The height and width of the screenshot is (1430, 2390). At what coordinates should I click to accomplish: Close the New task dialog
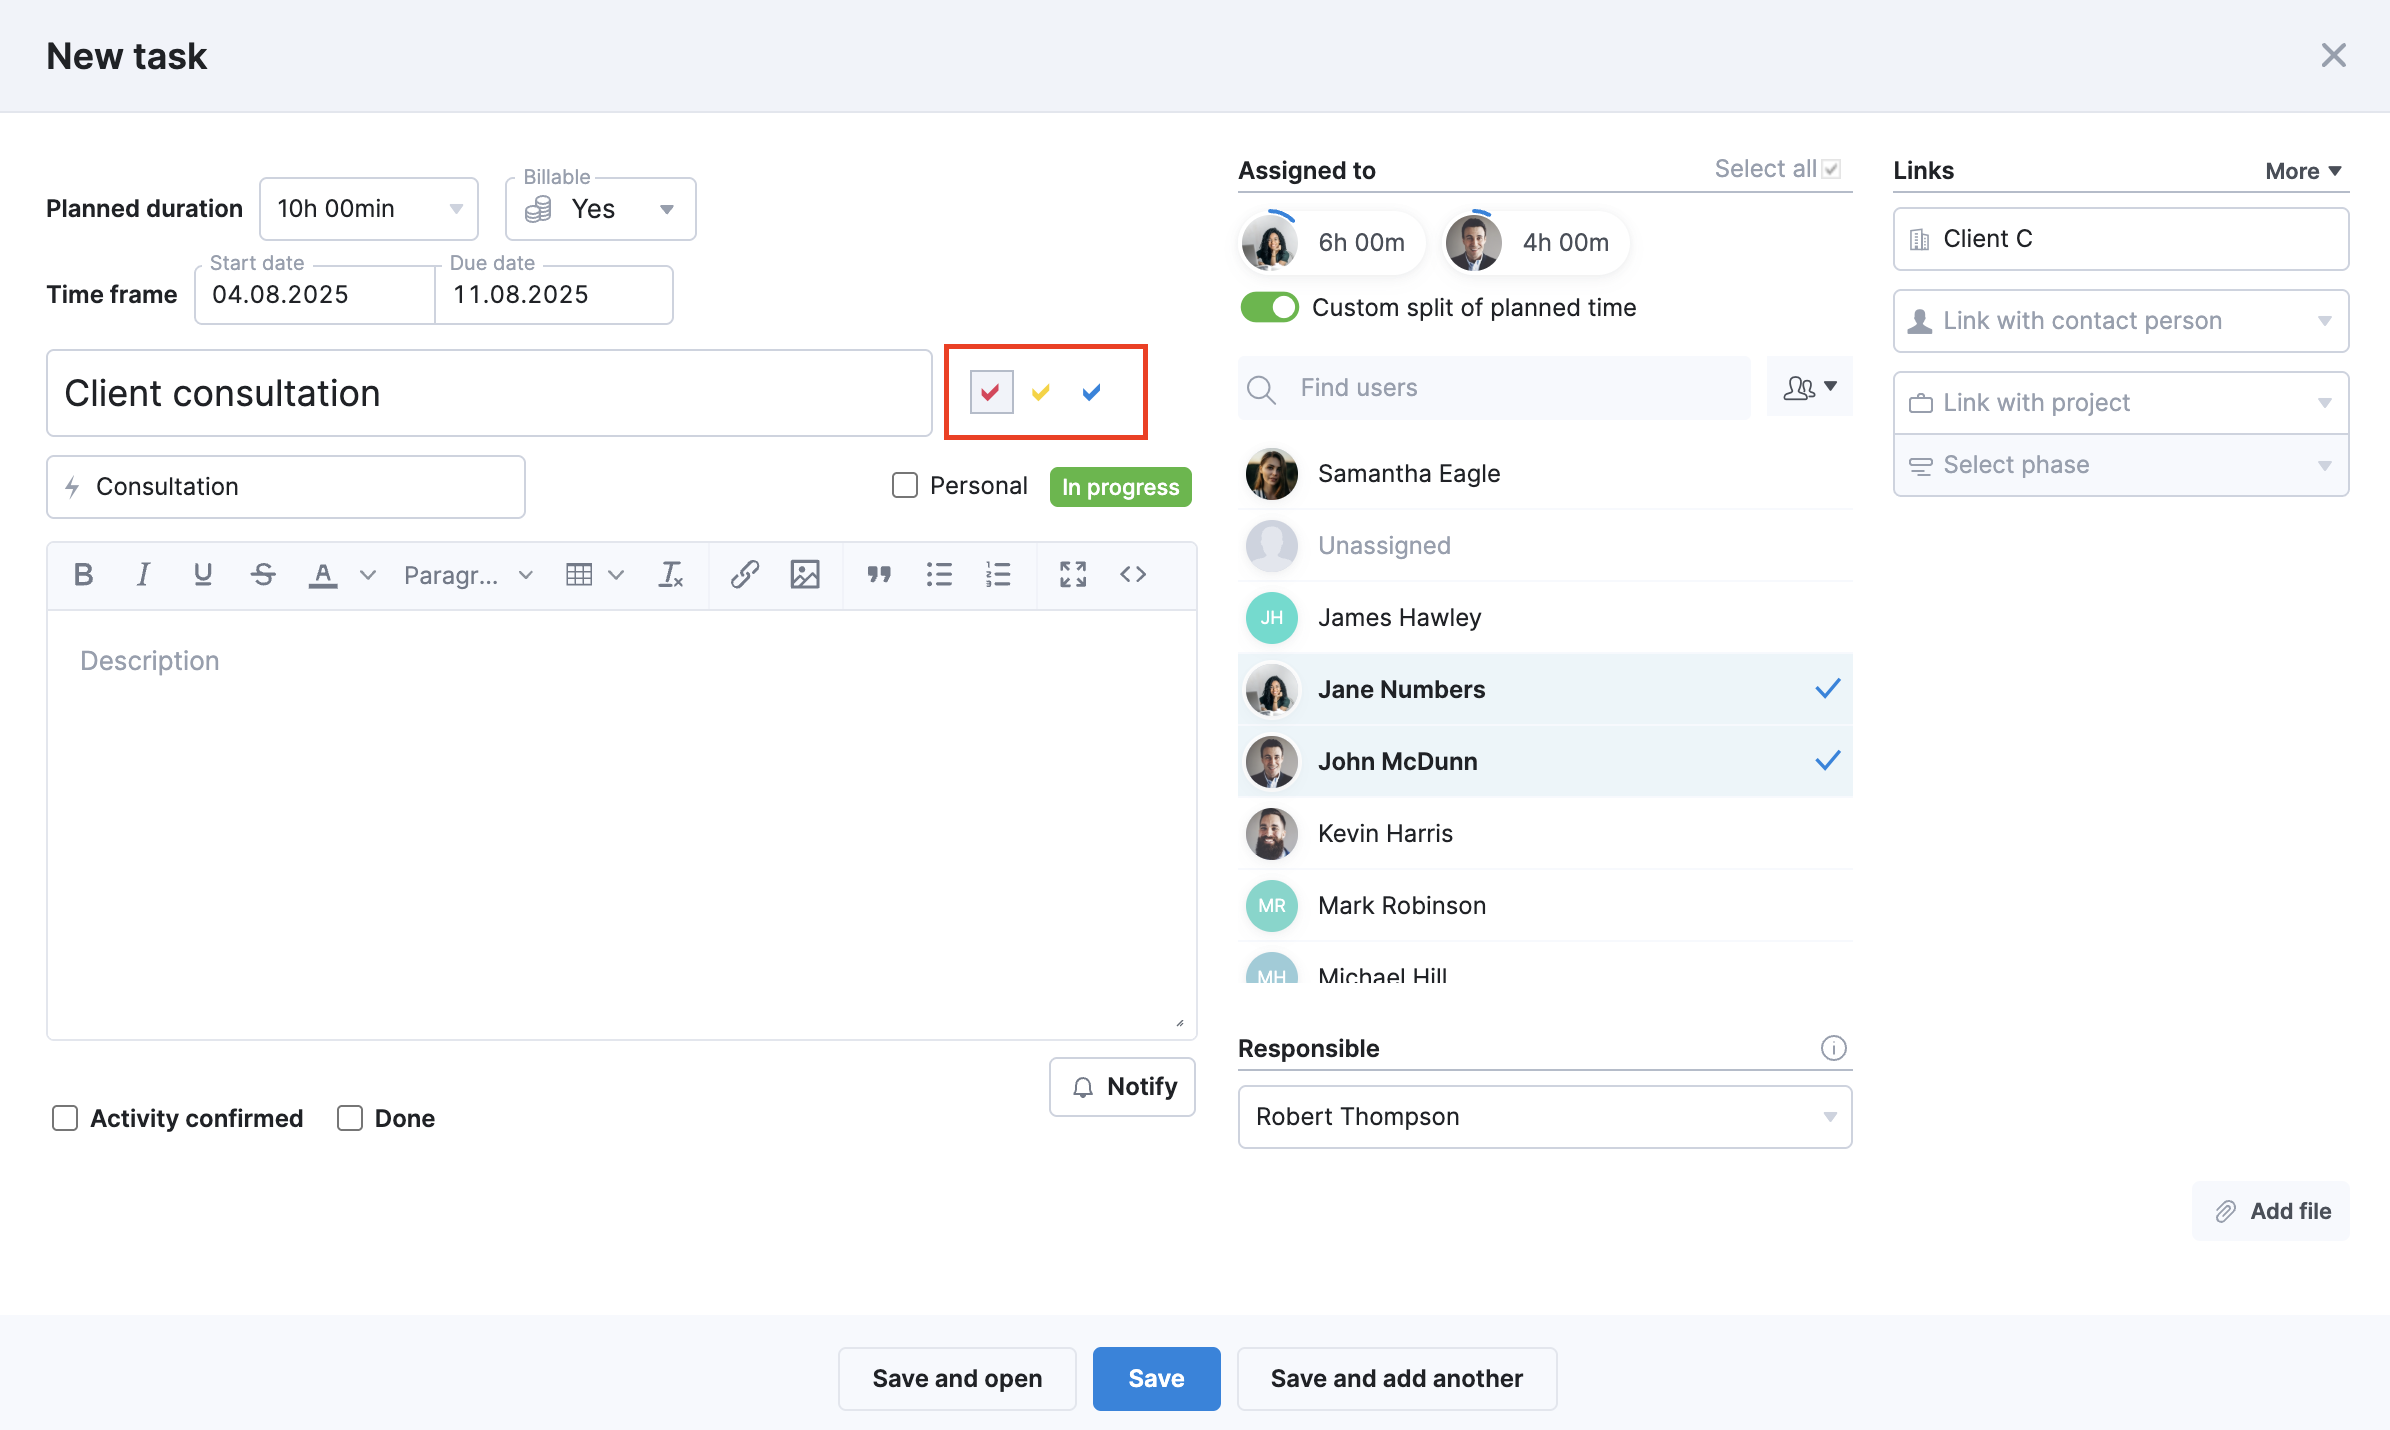(x=2333, y=55)
